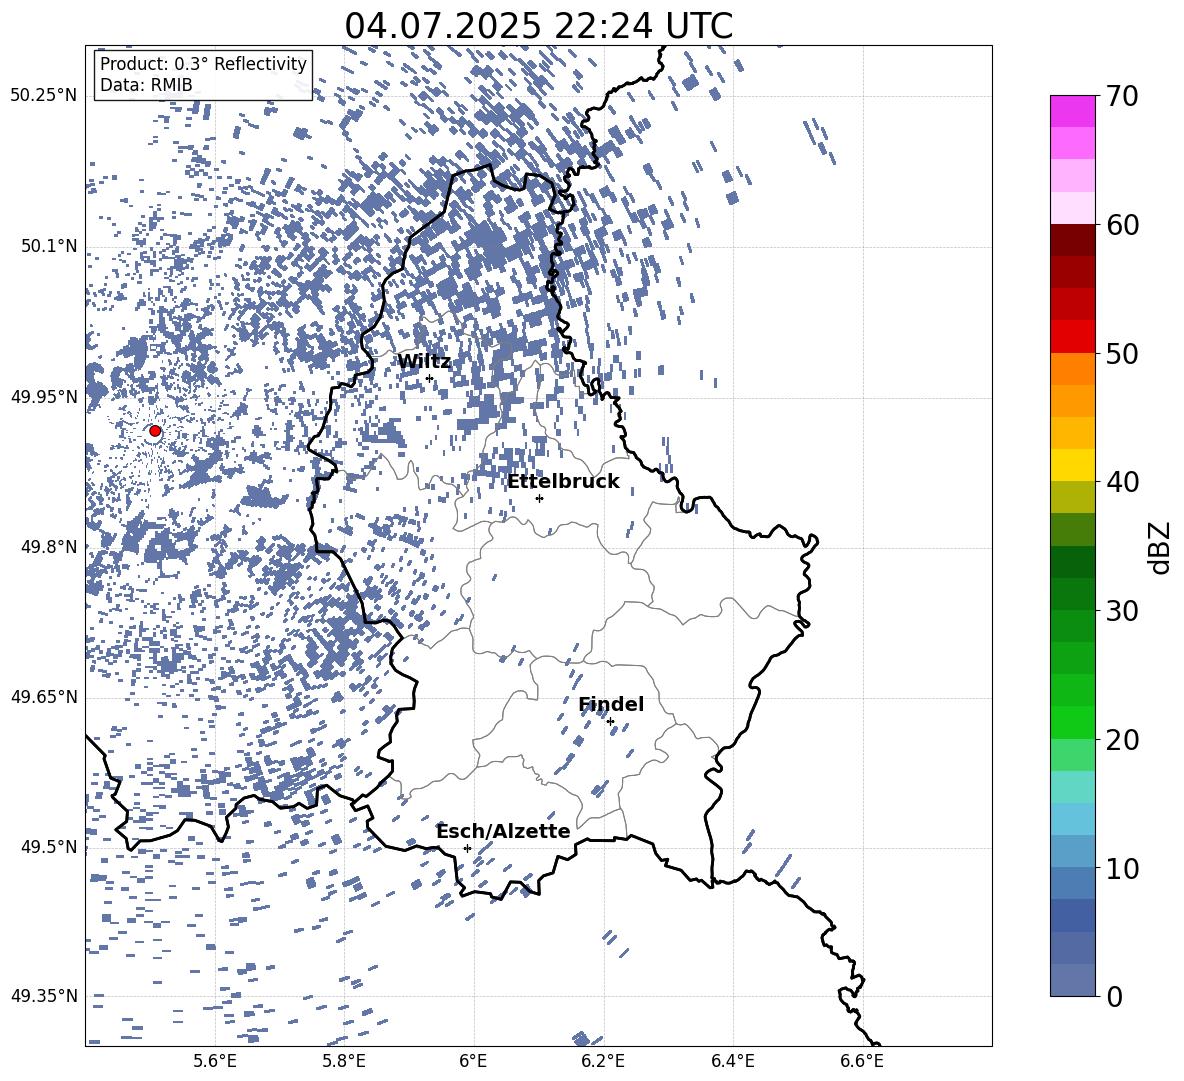
Task: Click the red radar site marker
Action: coord(155,431)
